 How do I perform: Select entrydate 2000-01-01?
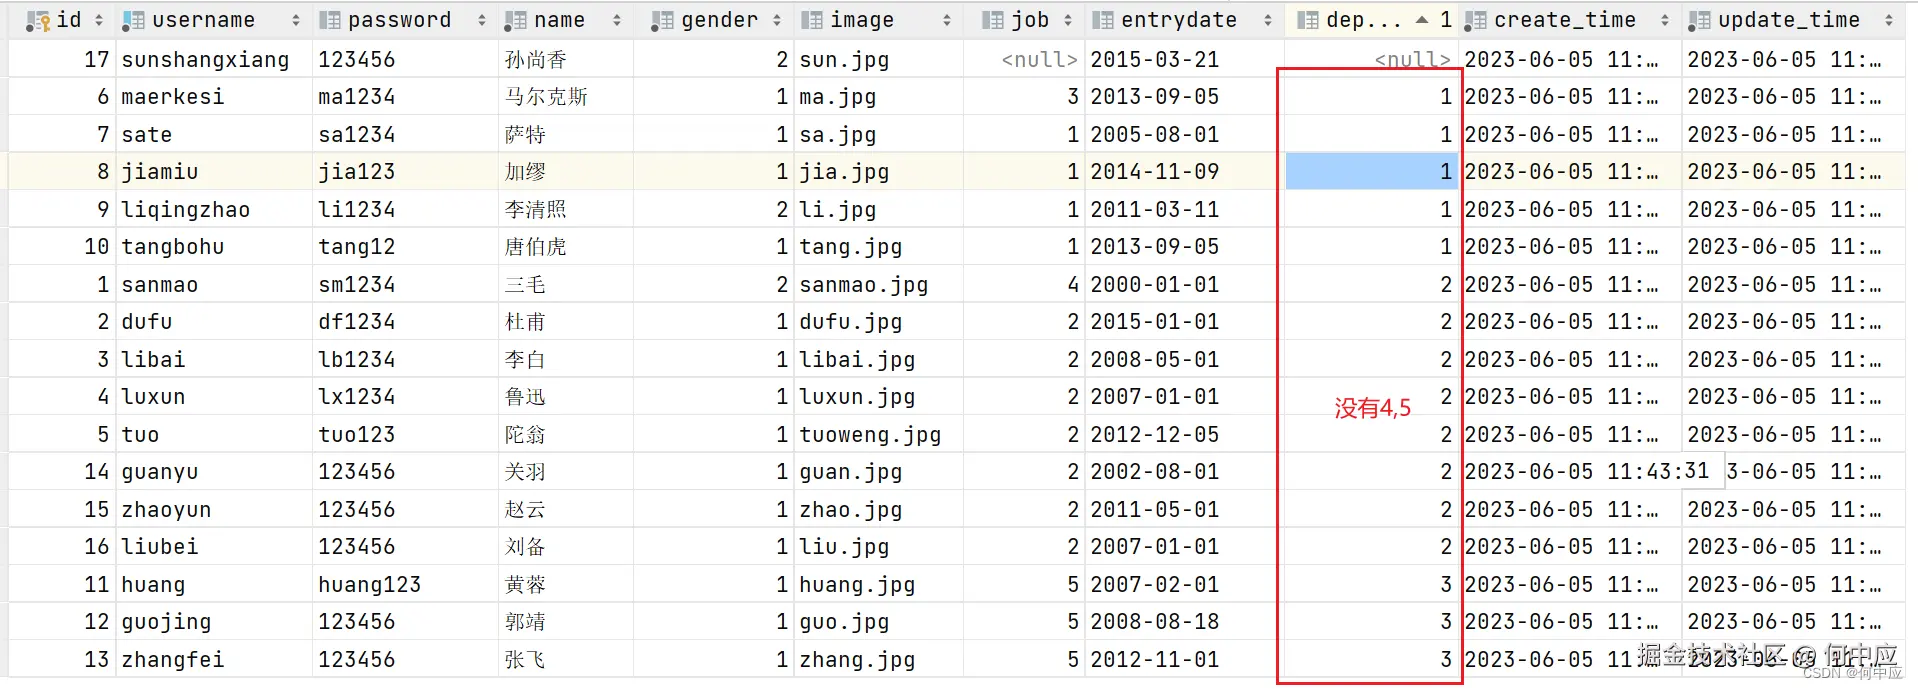1184,285
